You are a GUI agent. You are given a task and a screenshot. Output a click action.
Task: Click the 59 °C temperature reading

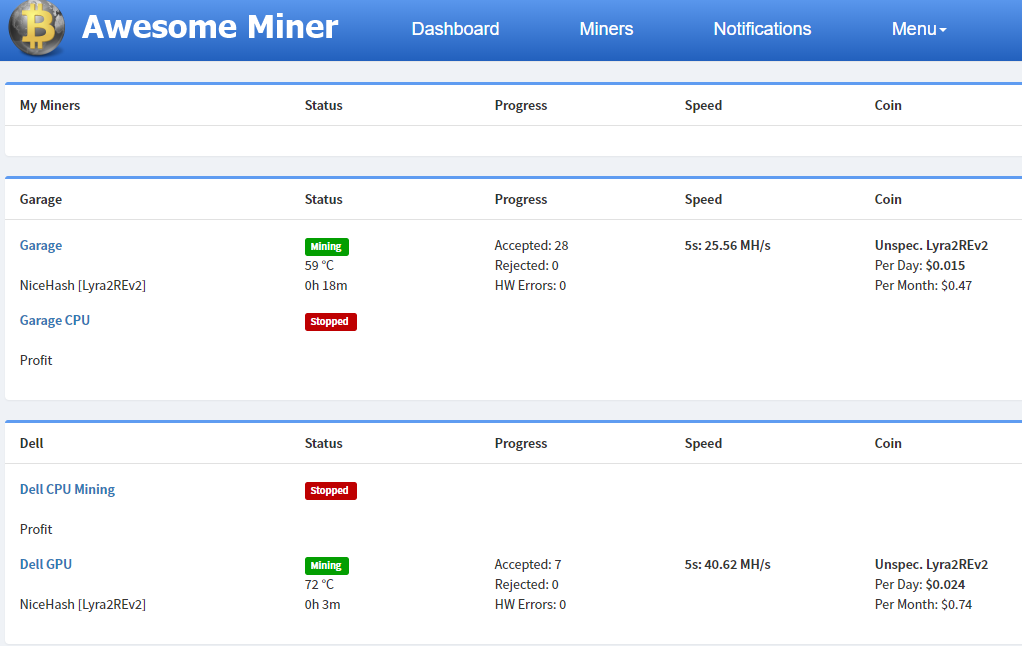pyautogui.click(x=319, y=265)
